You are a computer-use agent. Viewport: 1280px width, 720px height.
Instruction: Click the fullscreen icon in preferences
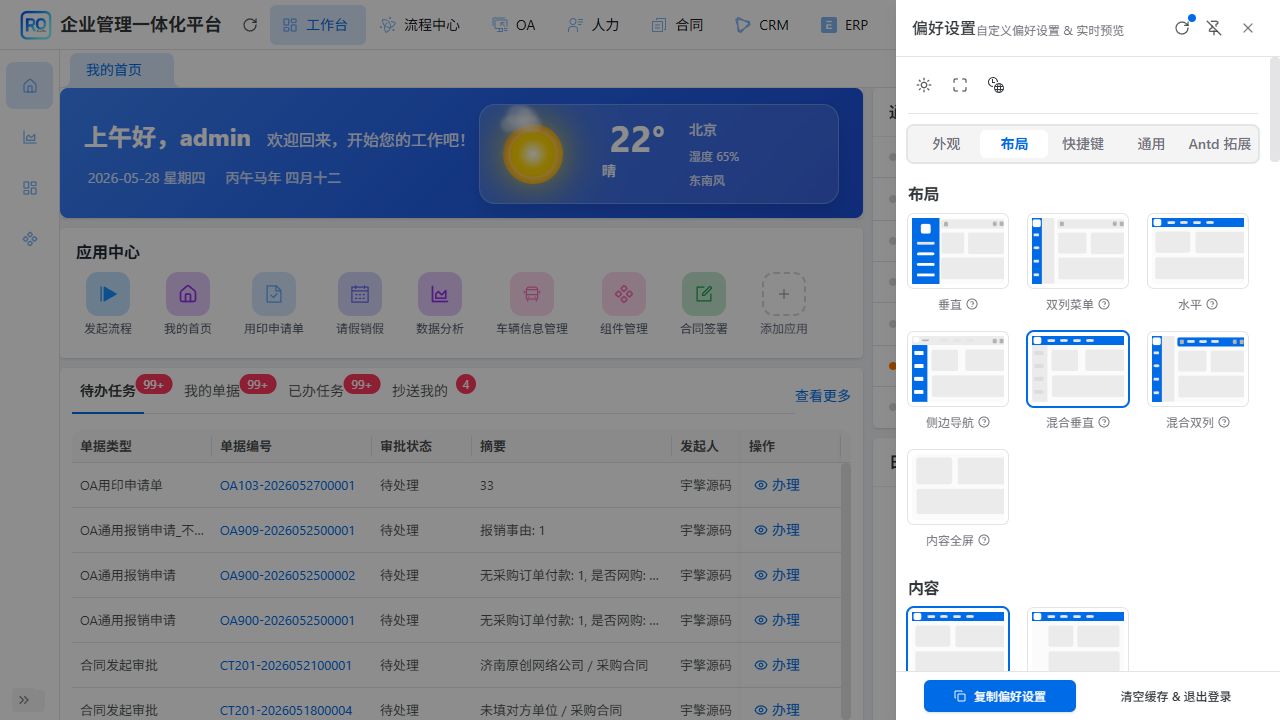click(x=960, y=85)
